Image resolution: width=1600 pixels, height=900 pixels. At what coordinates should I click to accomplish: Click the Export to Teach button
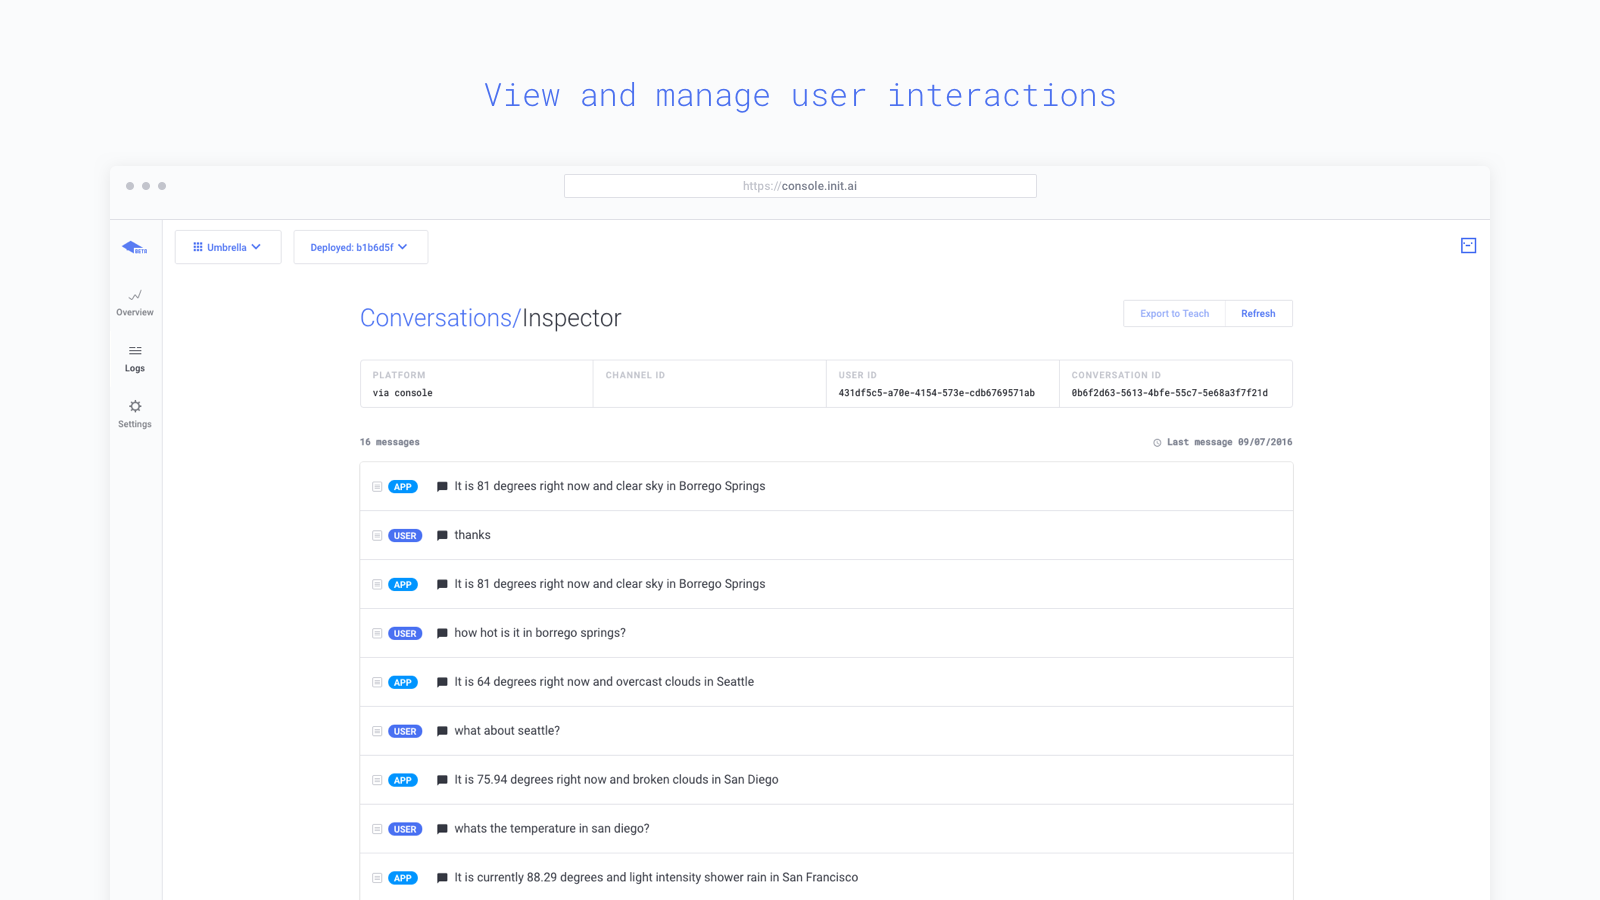(x=1173, y=313)
